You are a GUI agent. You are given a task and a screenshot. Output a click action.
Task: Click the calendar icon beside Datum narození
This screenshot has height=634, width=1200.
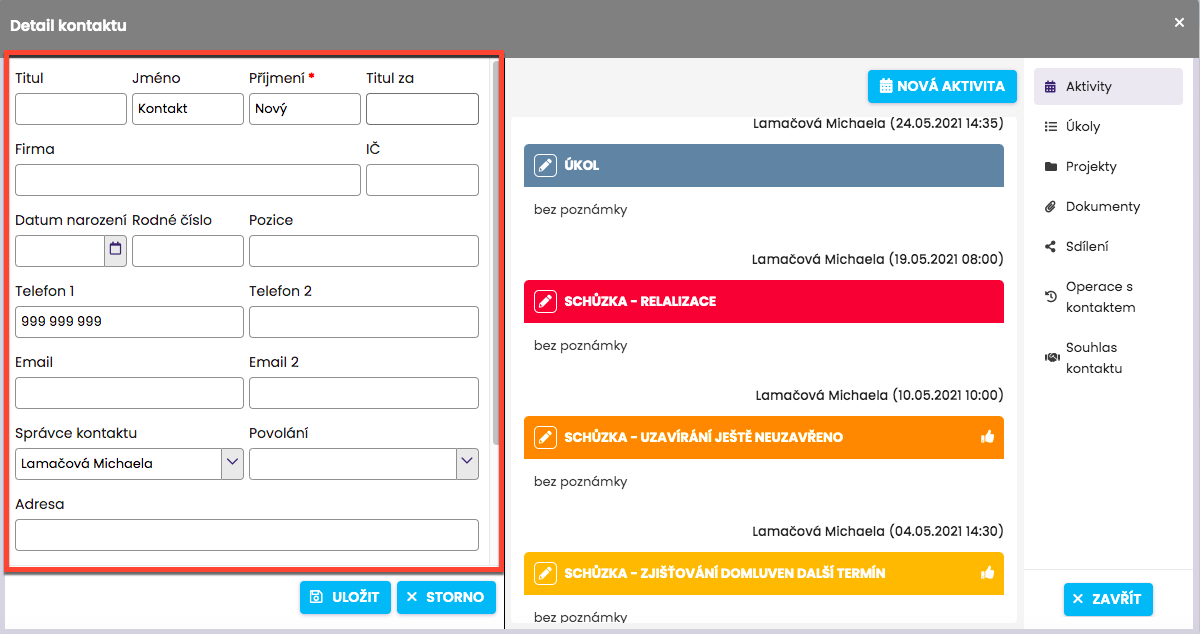[x=115, y=249]
